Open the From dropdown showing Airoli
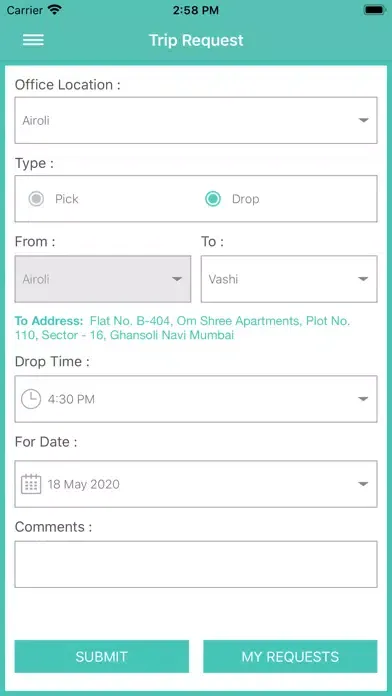The image size is (392, 696). [x=103, y=279]
